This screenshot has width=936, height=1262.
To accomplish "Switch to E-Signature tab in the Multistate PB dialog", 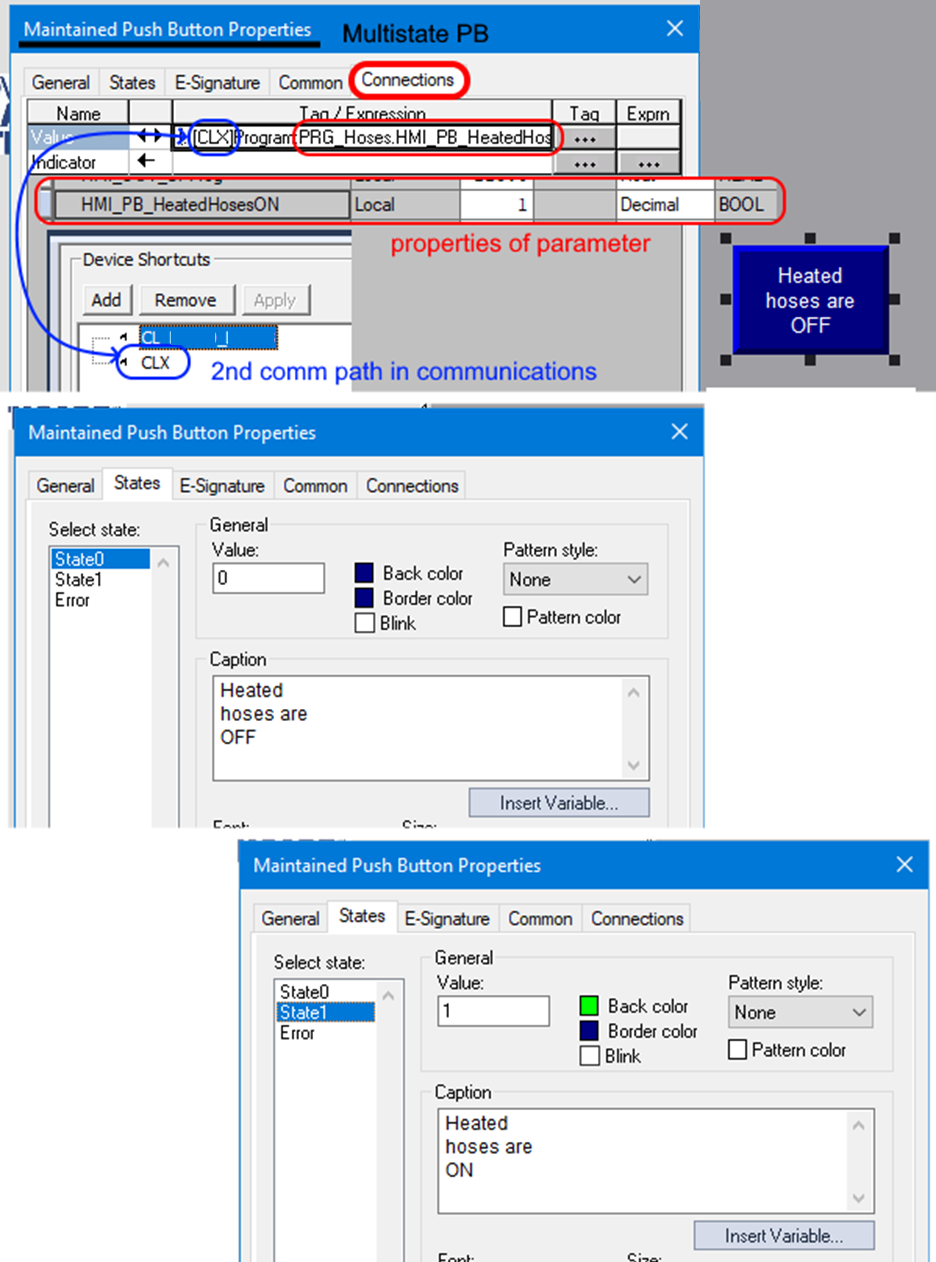I will 217,83.
